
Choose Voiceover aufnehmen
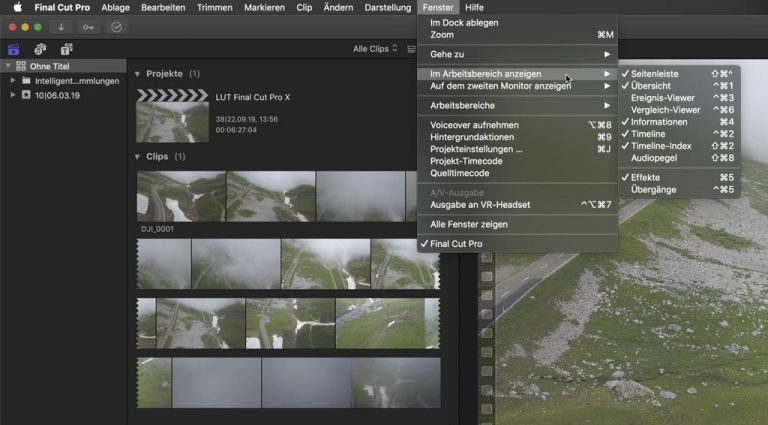pos(517,125)
